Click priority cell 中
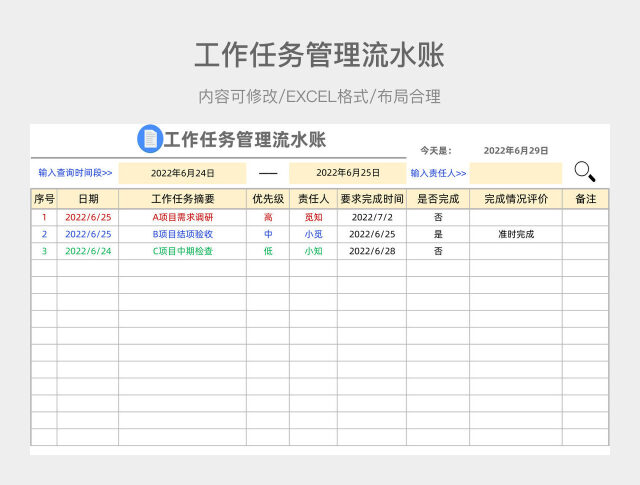The width and height of the screenshot is (640, 485). [x=268, y=234]
